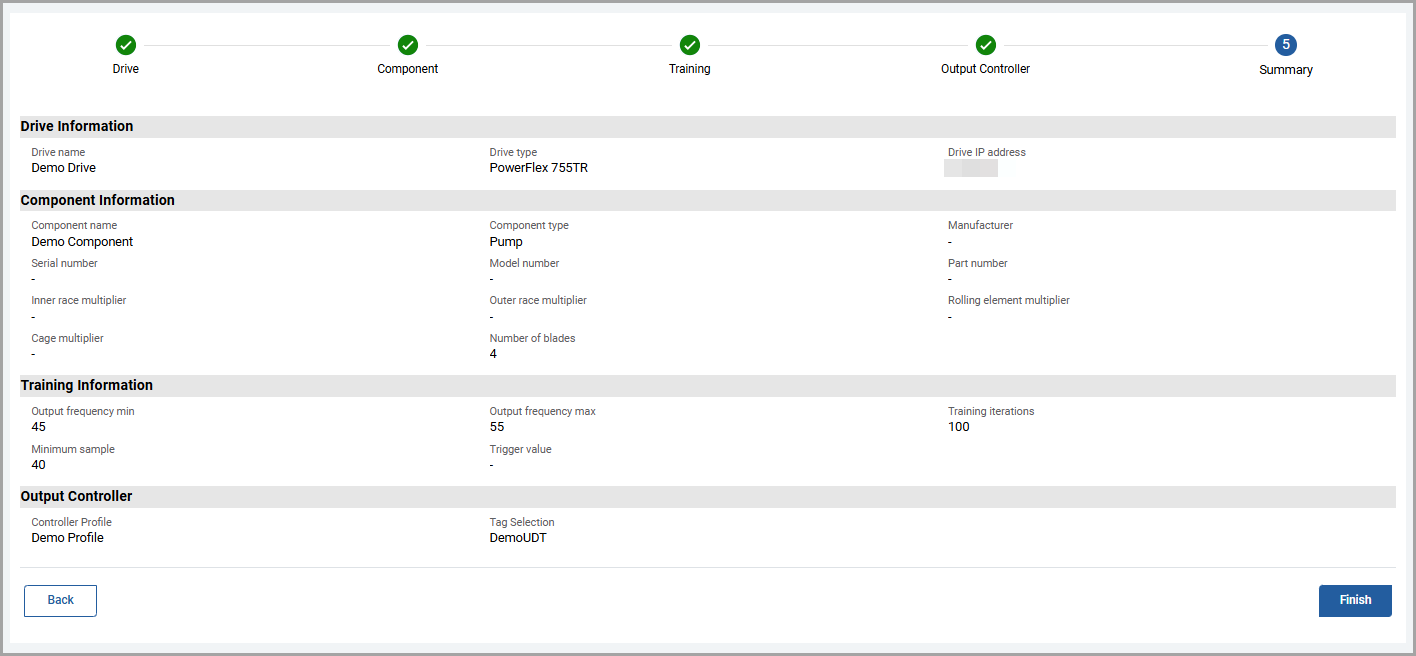This screenshot has height=656, width=1416.
Task: Click the Training Information section header
Action: tap(86, 385)
